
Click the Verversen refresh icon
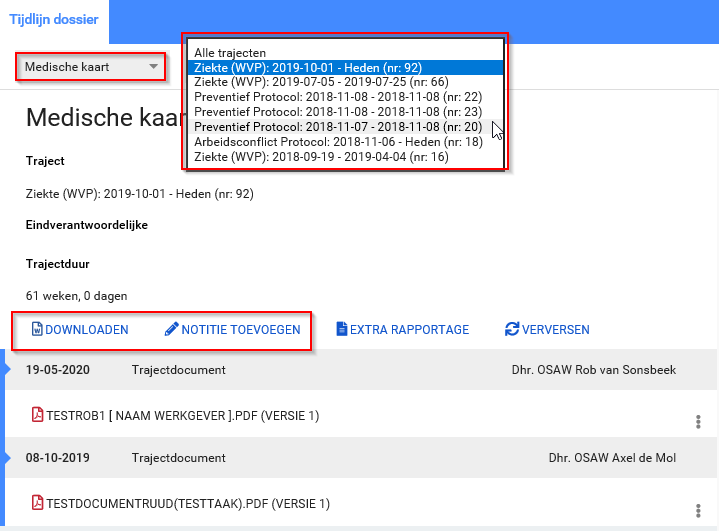click(x=512, y=329)
